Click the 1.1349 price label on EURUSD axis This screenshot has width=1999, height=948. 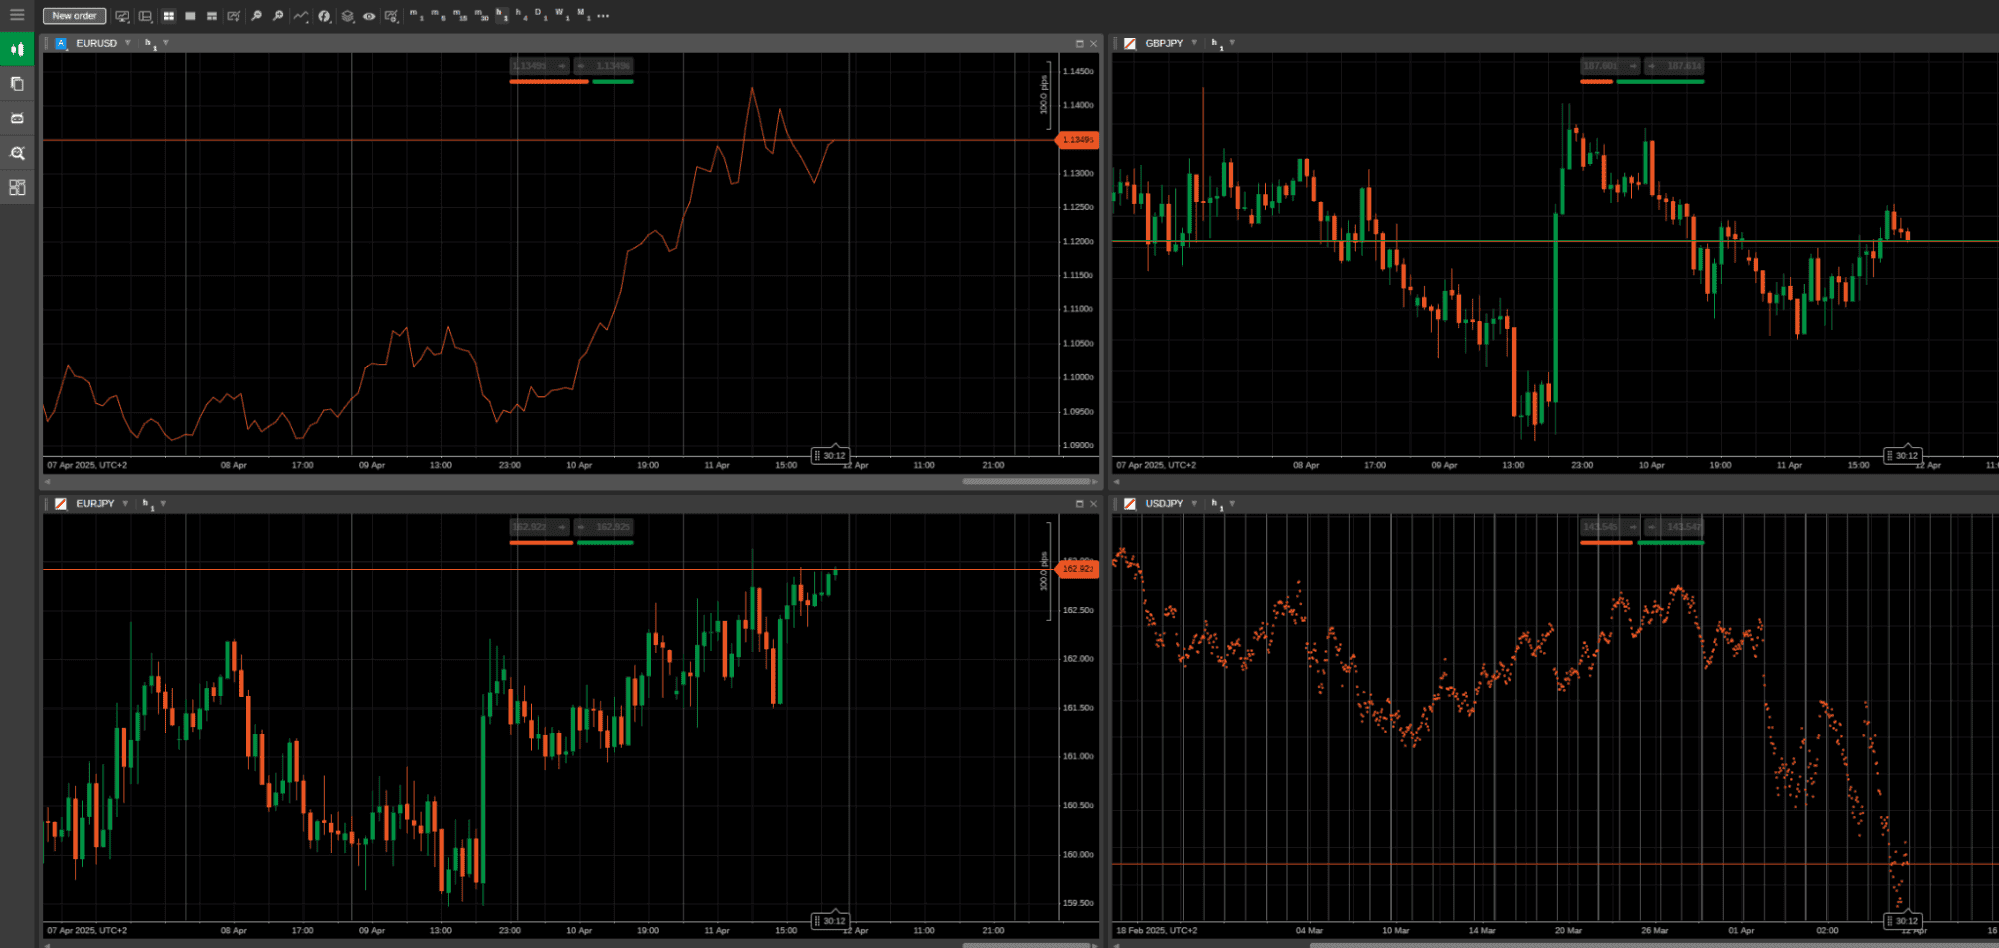1077,140
